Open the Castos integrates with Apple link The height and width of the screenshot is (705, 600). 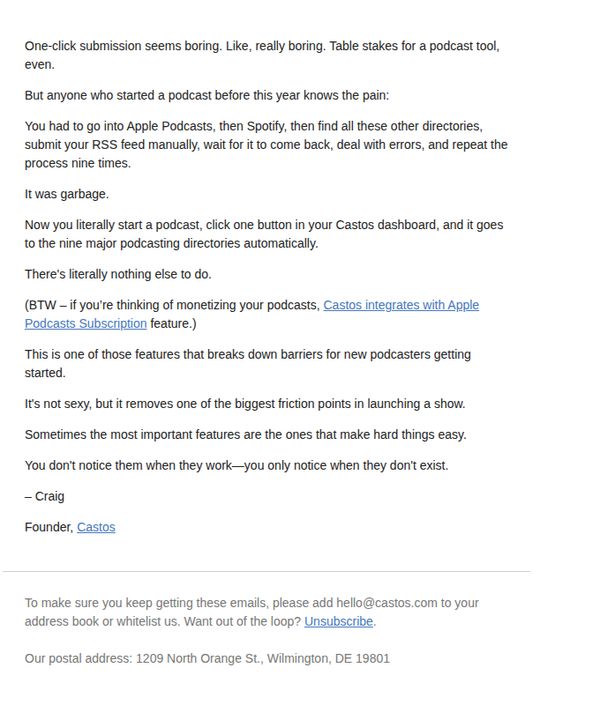(x=401, y=305)
